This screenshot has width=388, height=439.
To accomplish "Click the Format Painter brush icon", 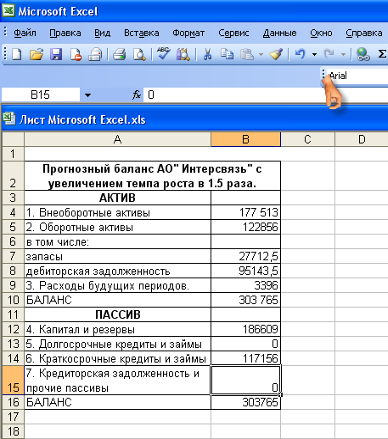I will point(276,54).
